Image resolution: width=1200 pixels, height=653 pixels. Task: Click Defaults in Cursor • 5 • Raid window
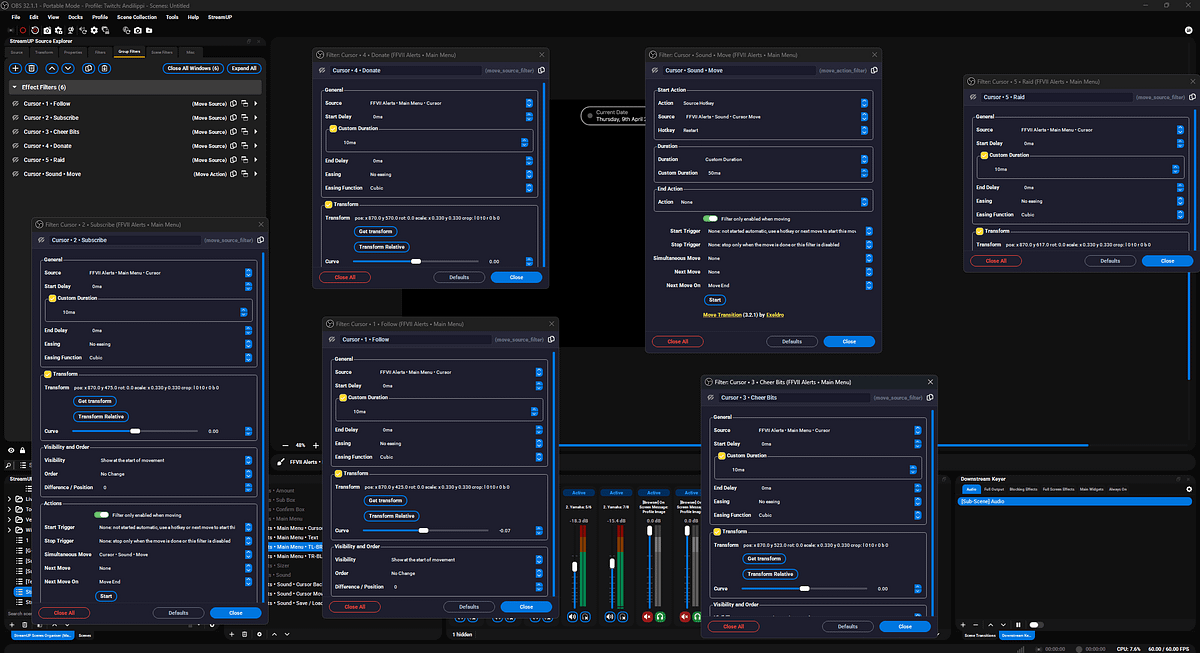pyautogui.click(x=1110, y=260)
